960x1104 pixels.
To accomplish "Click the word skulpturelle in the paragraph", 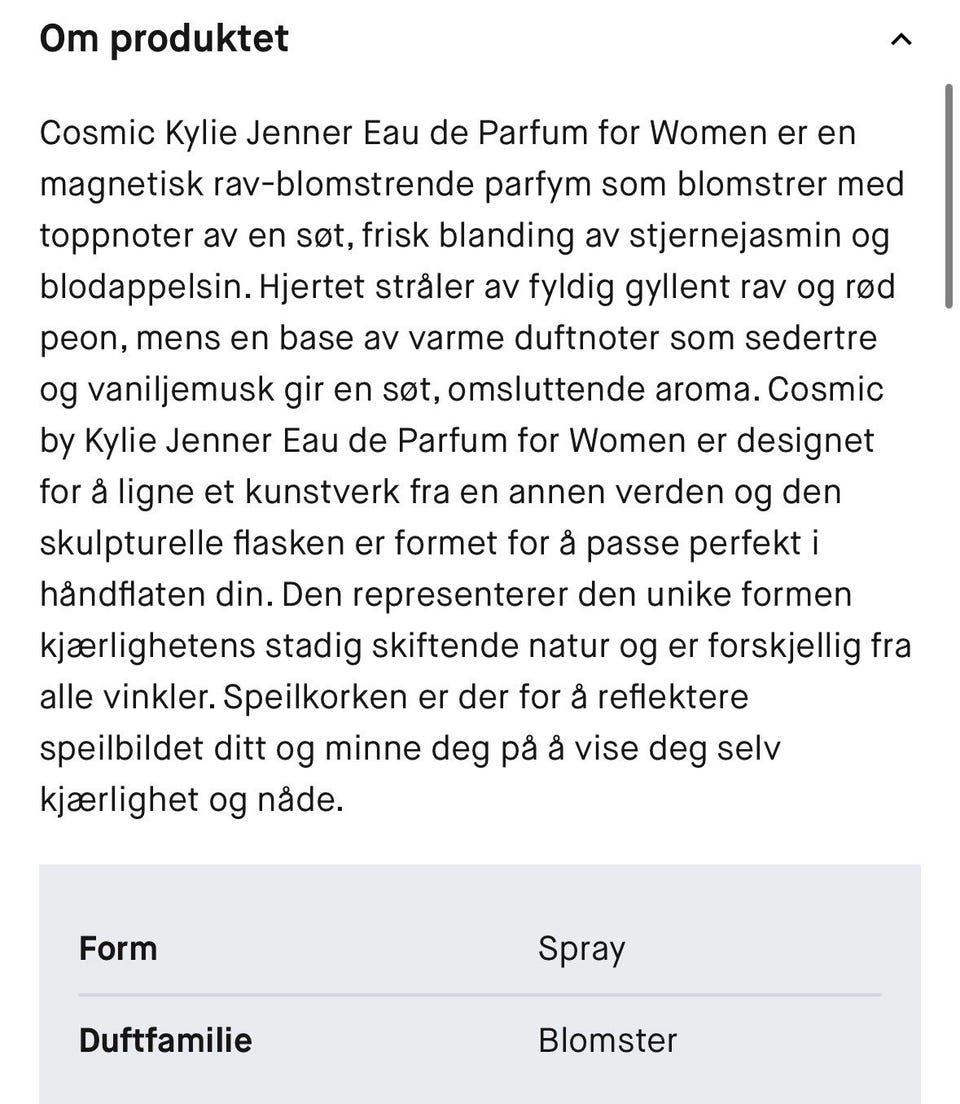I will click(132, 544).
